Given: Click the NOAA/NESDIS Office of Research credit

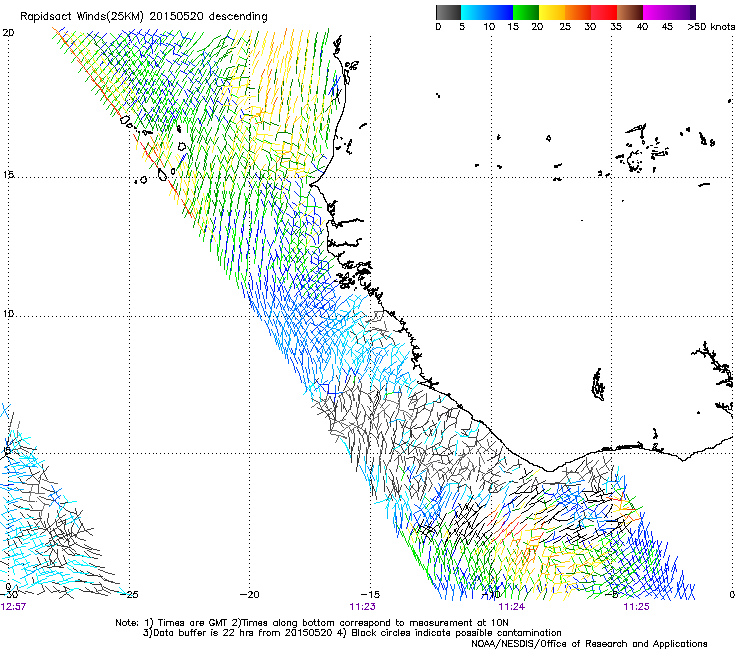Looking at the screenshot, I should (x=589, y=644).
